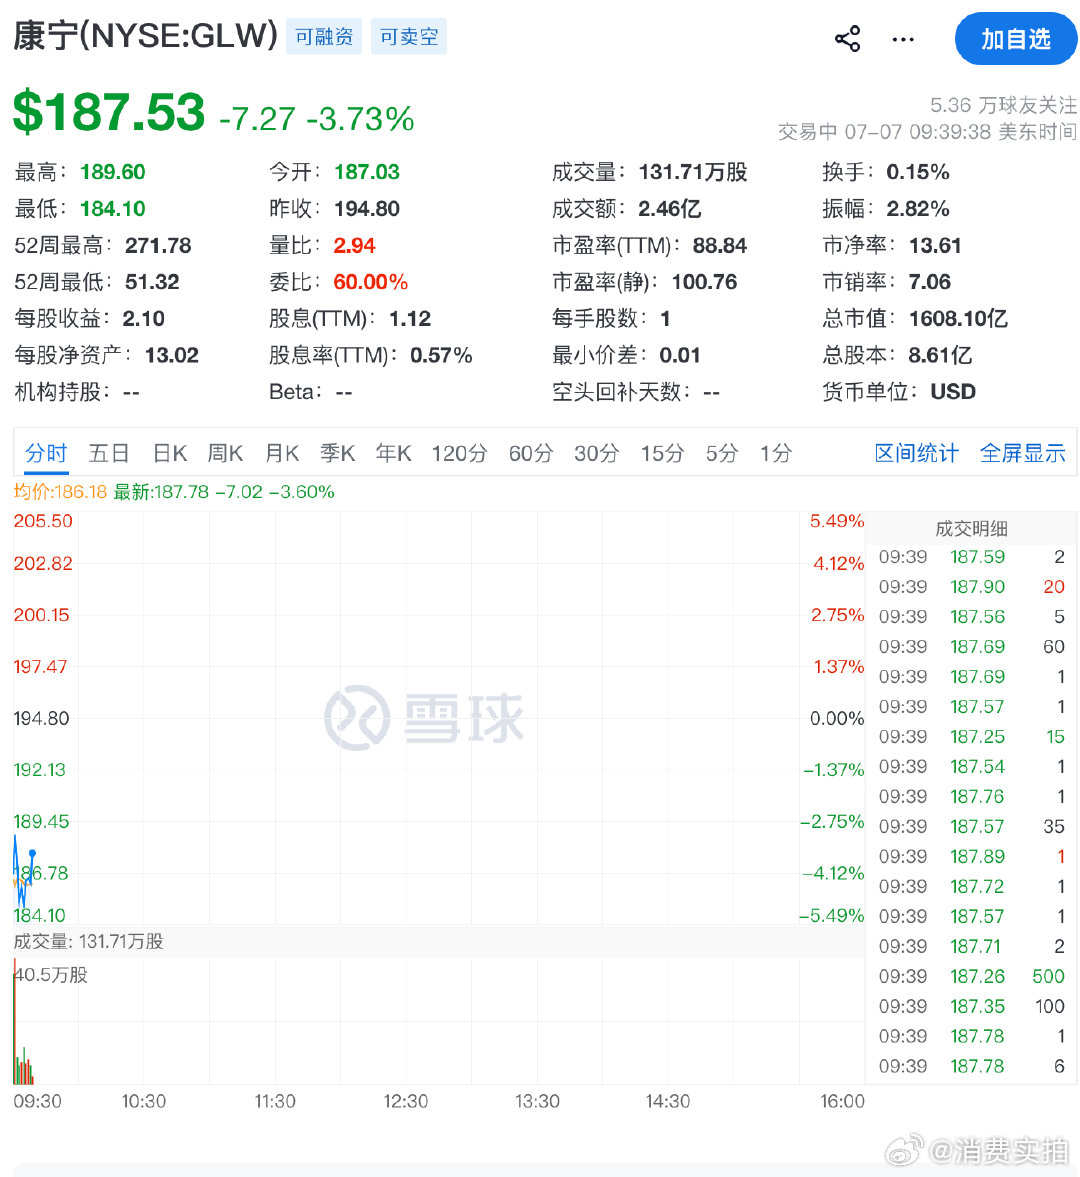Click the 总股本 value 8.61亿
This screenshot has height=1177, width=1080.
(940, 355)
